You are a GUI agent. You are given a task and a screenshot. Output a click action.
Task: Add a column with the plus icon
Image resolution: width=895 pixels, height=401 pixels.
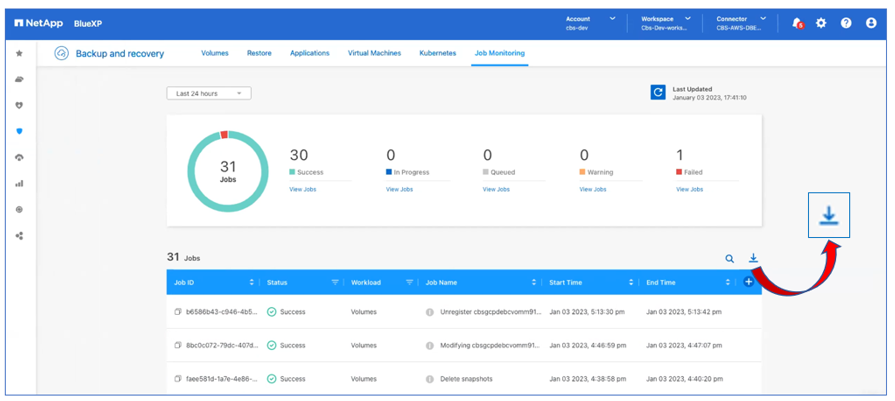(x=749, y=283)
